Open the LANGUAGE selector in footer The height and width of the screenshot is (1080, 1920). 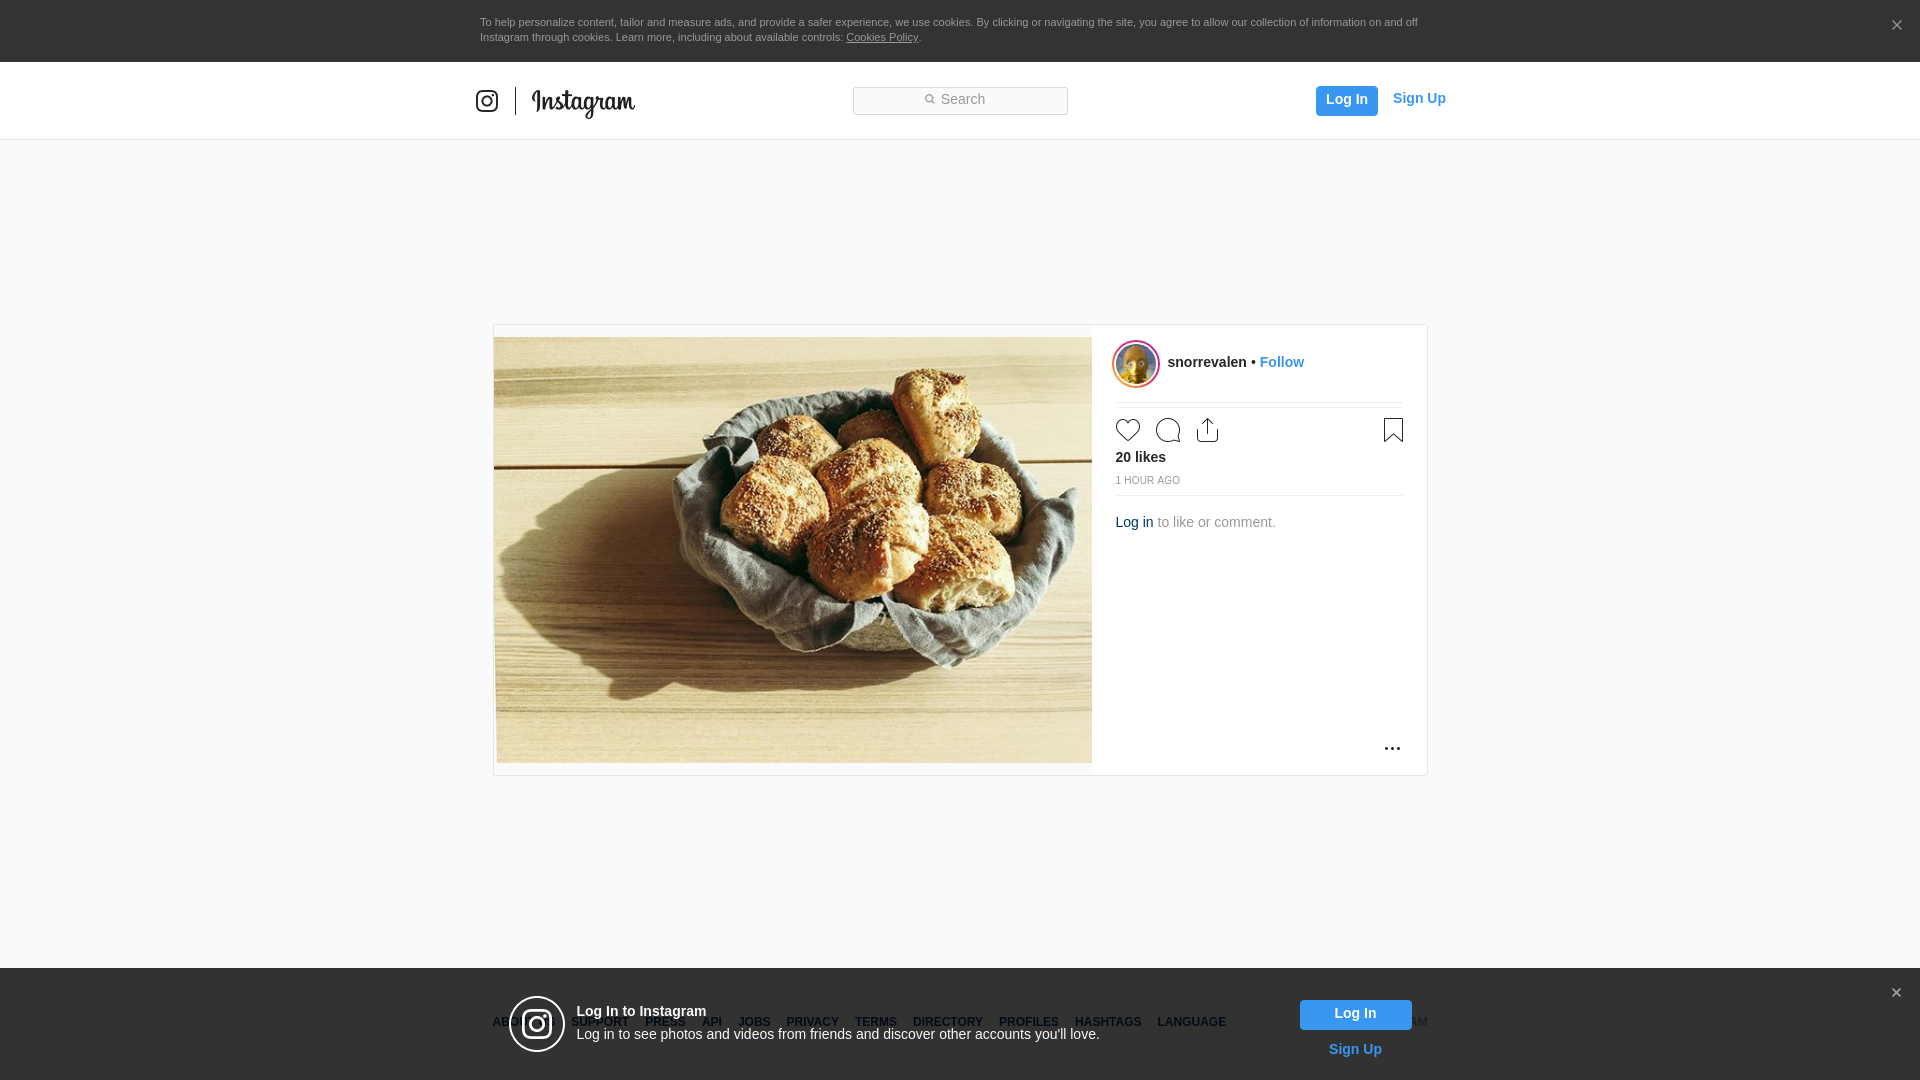(x=1191, y=1022)
